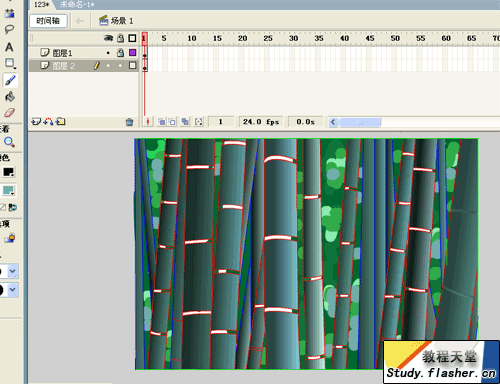This screenshot has height=384, width=500.
Task: Enable Onion Skin Outlines
Action: [172, 122]
